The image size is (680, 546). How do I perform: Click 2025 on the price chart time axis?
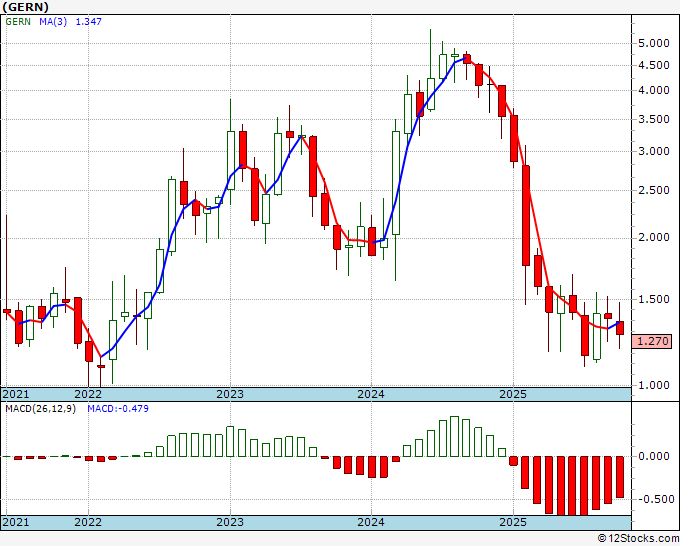[513, 394]
